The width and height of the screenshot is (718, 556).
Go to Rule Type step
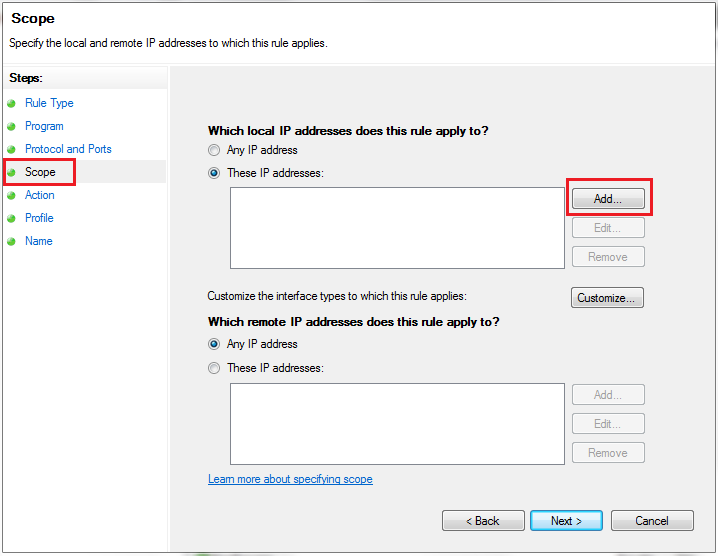(x=49, y=103)
